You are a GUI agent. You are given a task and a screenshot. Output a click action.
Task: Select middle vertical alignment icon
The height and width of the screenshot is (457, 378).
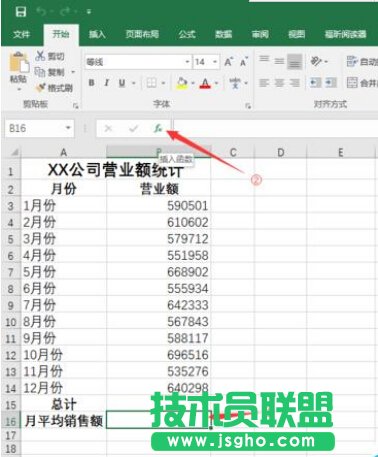click(279, 61)
